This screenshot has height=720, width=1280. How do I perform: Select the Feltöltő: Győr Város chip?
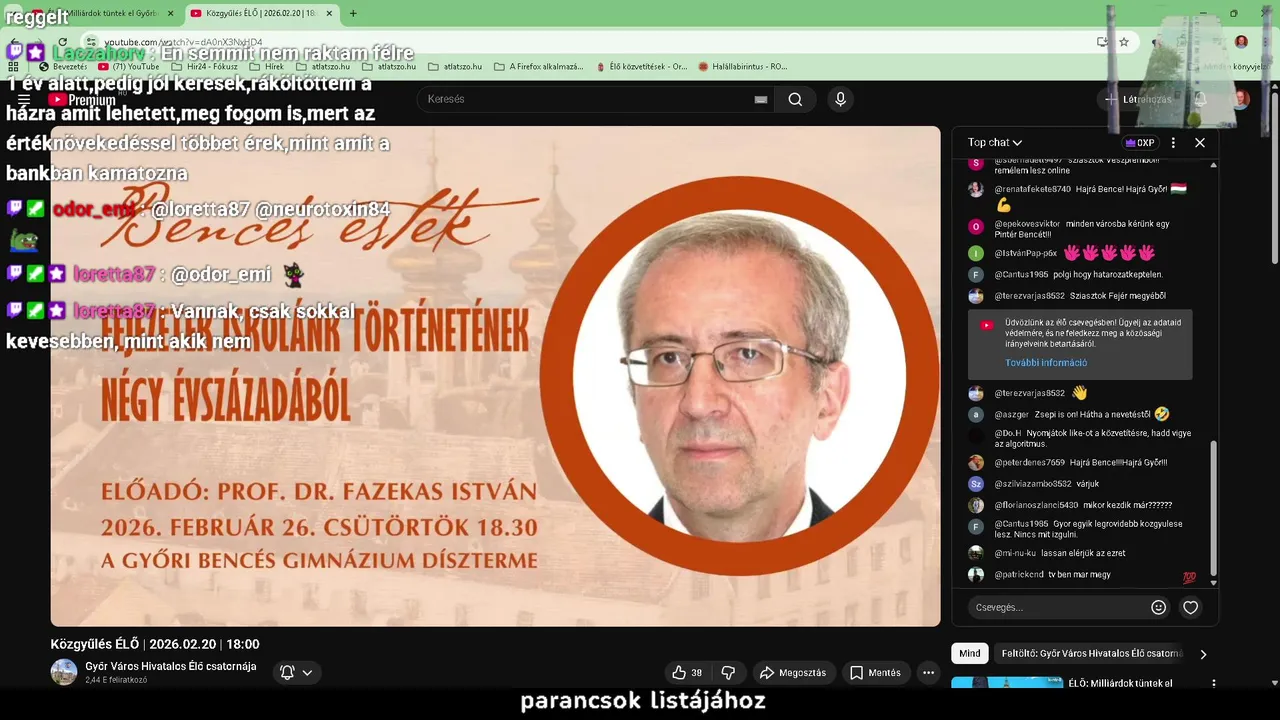pos(1092,653)
